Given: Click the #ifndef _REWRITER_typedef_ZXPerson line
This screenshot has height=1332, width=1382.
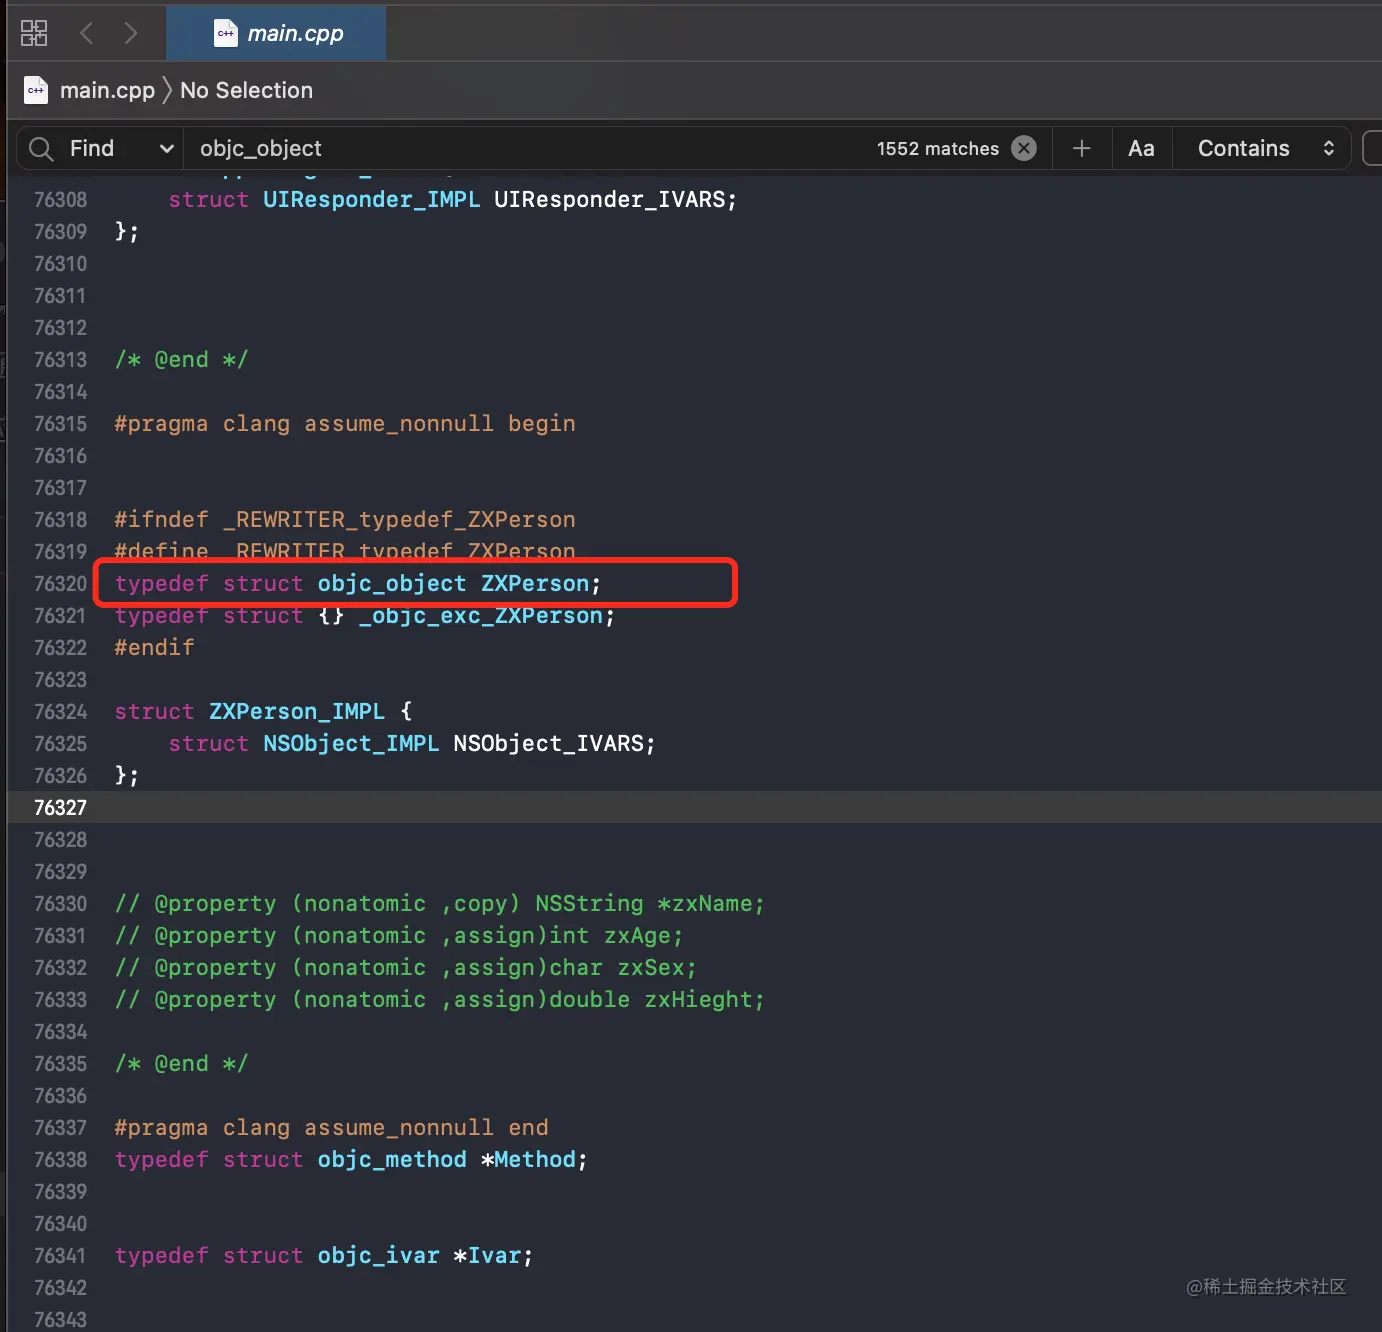Looking at the screenshot, I should (344, 520).
